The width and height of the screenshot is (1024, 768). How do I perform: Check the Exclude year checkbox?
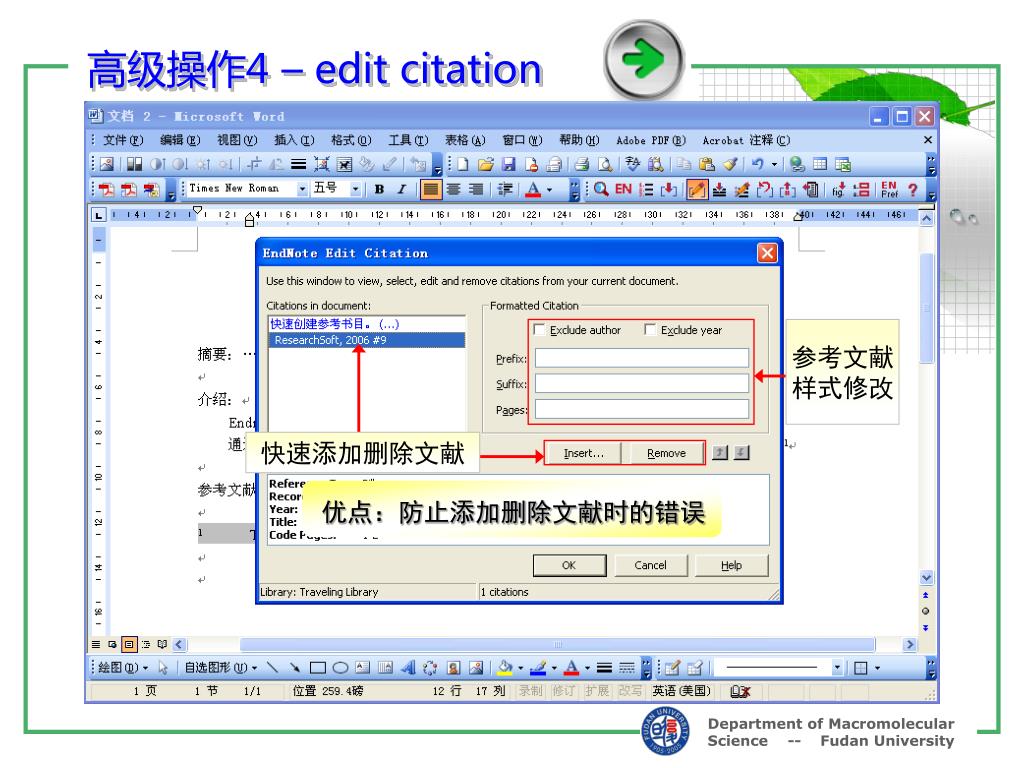[x=650, y=330]
